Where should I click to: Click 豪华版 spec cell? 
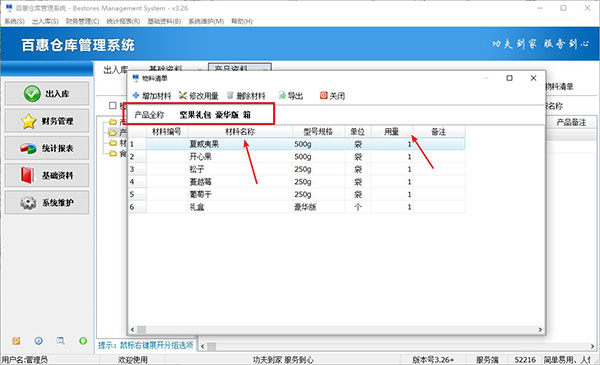(x=318, y=207)
